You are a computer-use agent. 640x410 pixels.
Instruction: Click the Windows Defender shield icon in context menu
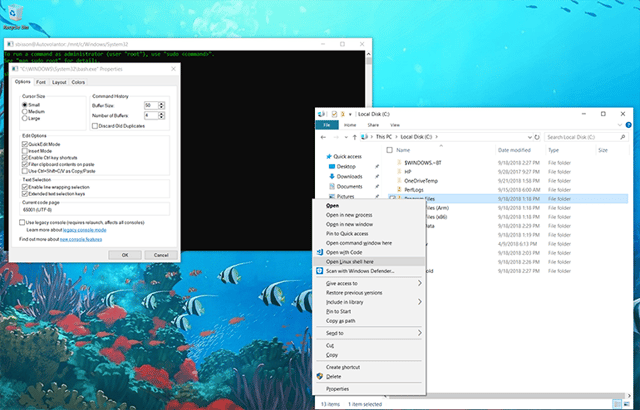[320, 271]
